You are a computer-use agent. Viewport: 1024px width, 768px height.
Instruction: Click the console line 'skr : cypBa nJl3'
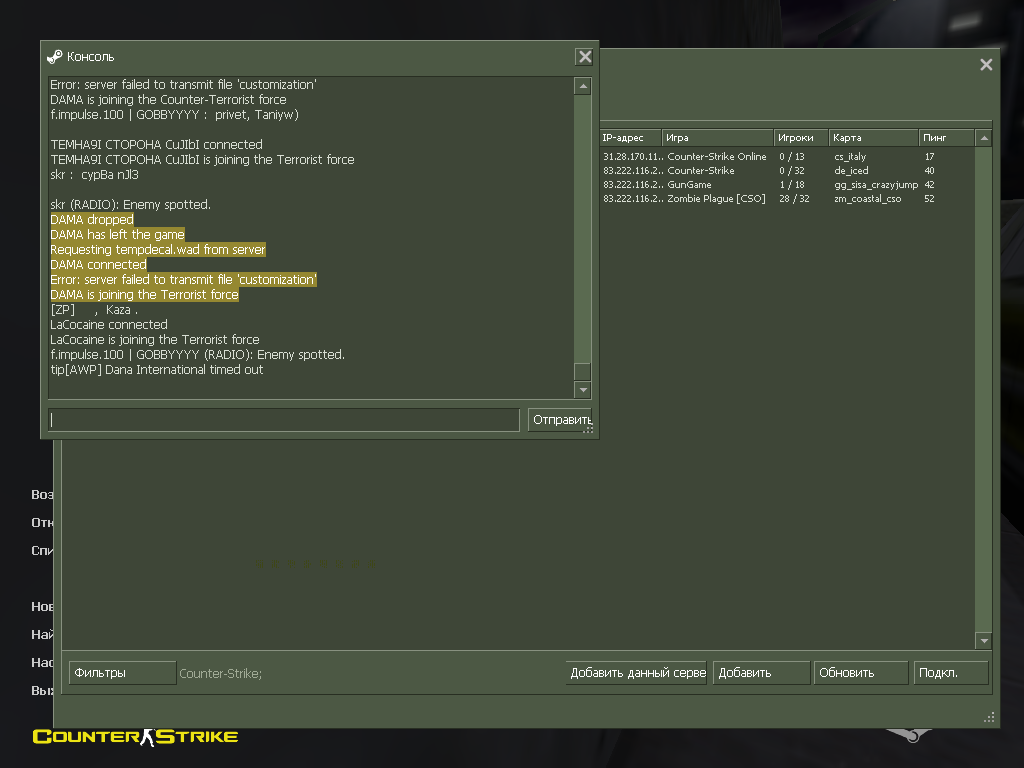click(x=95, y=175)
